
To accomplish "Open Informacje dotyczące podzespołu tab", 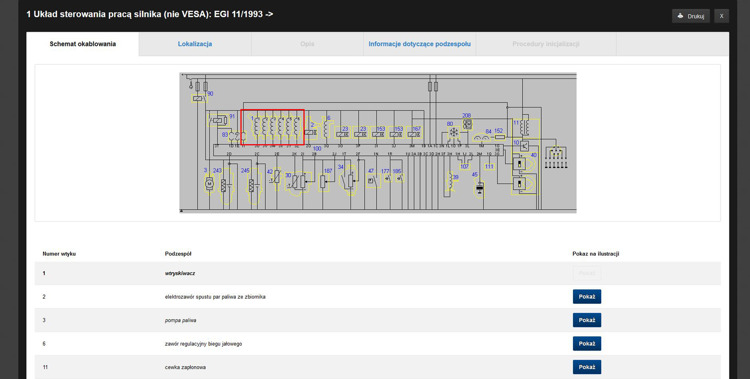I will (x=419, y=44).
